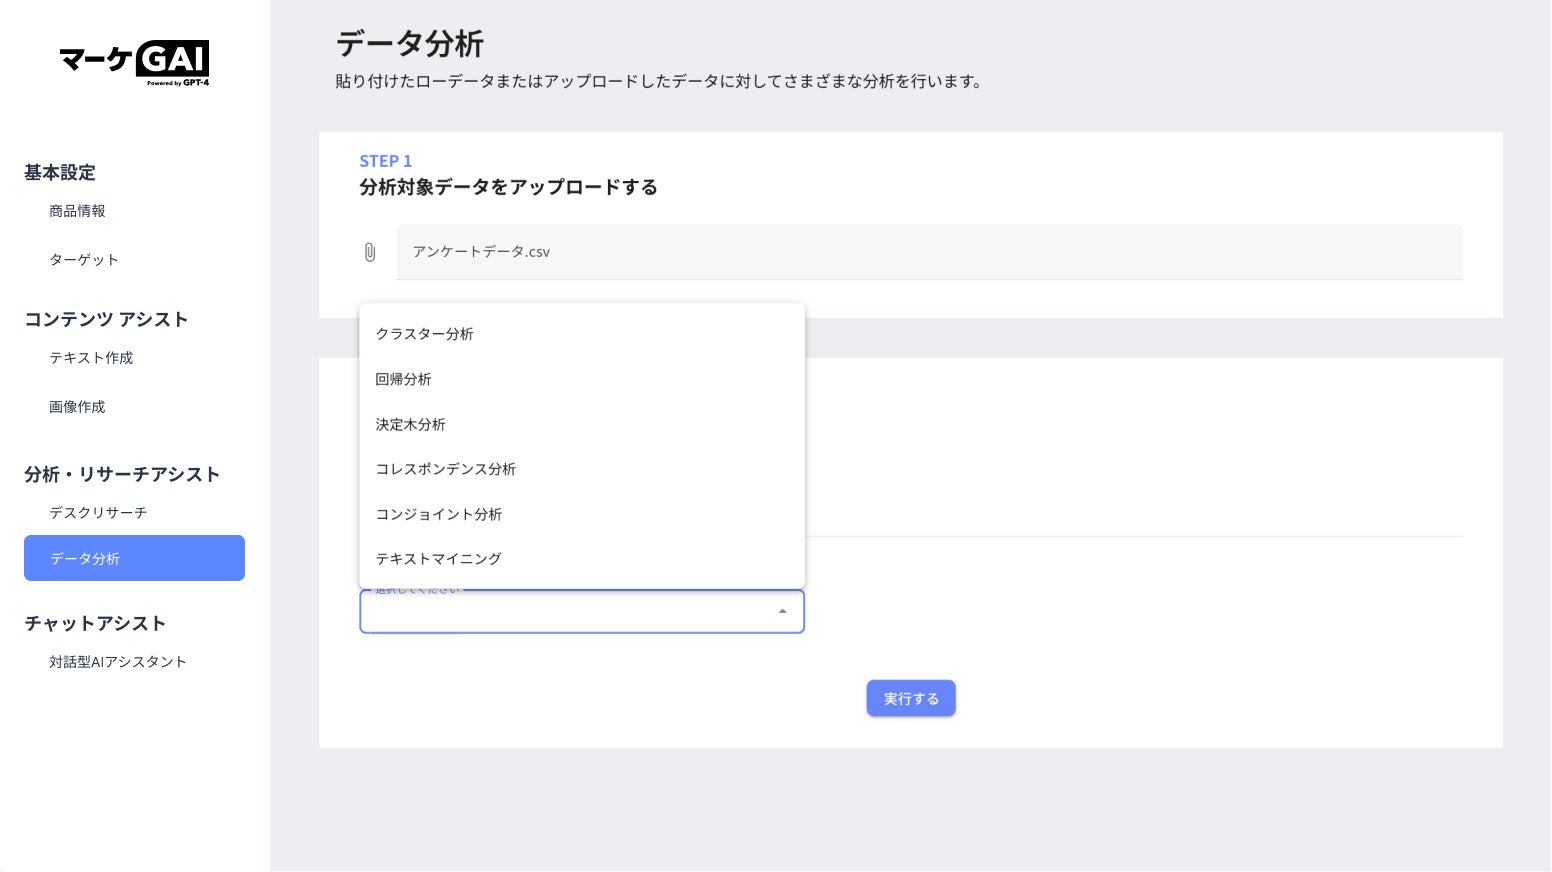This screenshot has width=1552, height=872.
Task: Click the paperclip attachment icon
Action: coord(370,252)
